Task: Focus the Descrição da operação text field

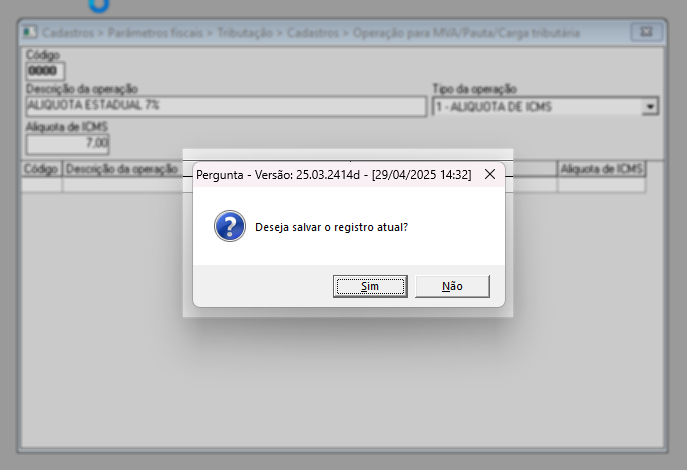Action: pos(226,106)
